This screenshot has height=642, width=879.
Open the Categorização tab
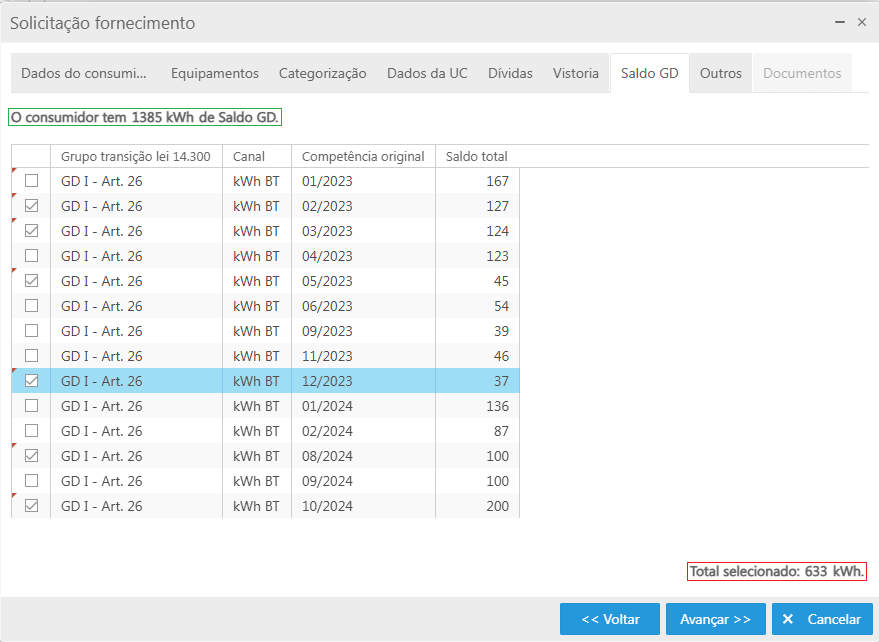point(322,73)
